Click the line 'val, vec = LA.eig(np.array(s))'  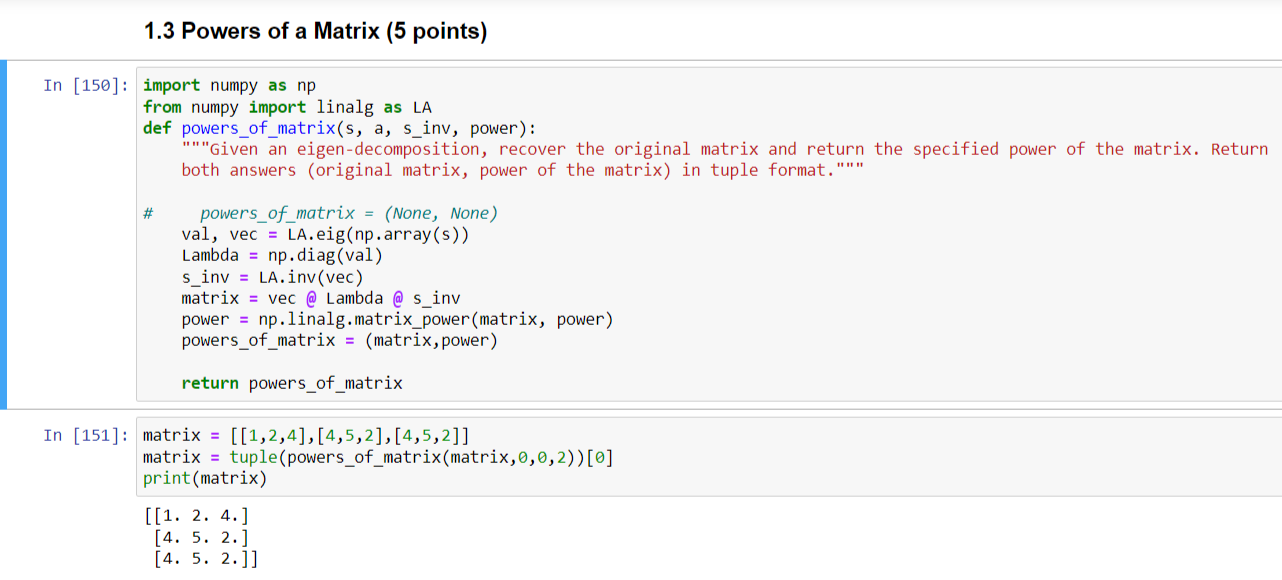tap(325, 234)
